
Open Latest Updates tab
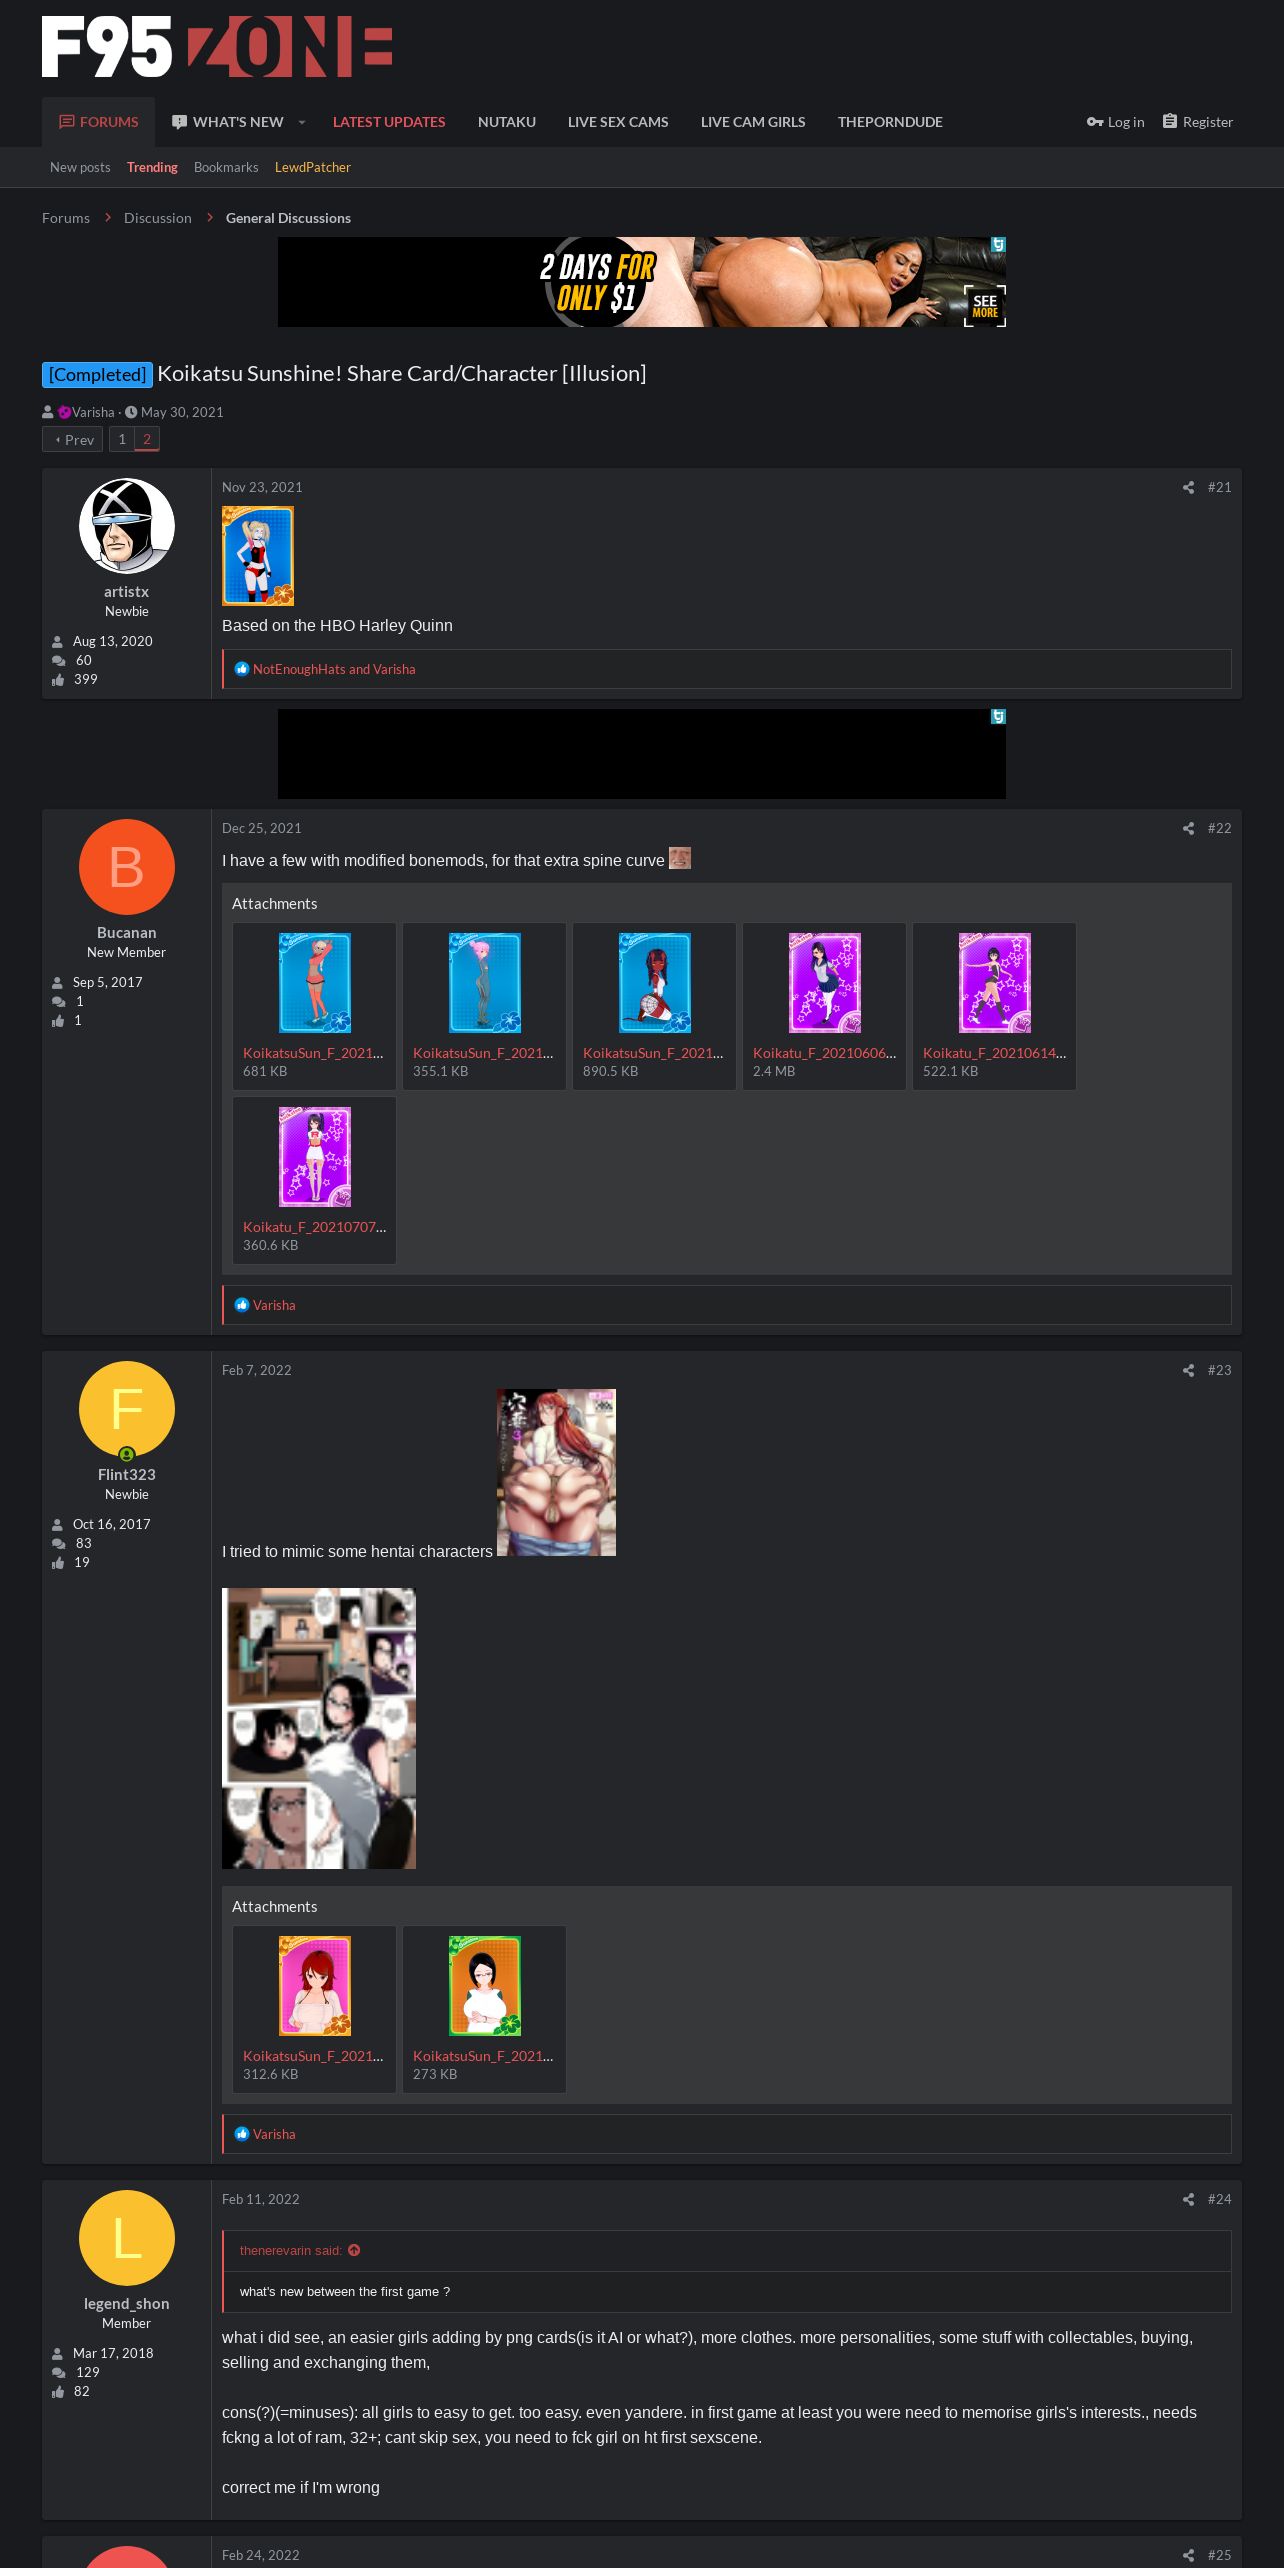(x=389, y=122)
